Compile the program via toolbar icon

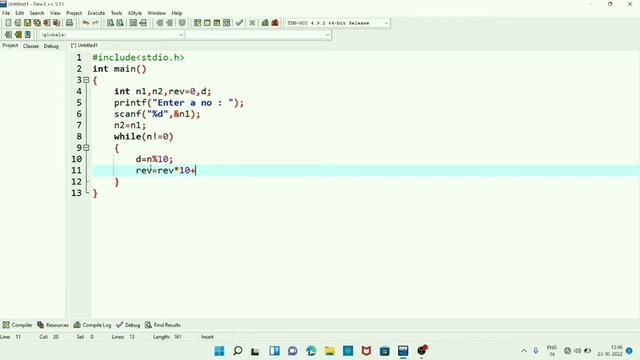coord(197,23)
